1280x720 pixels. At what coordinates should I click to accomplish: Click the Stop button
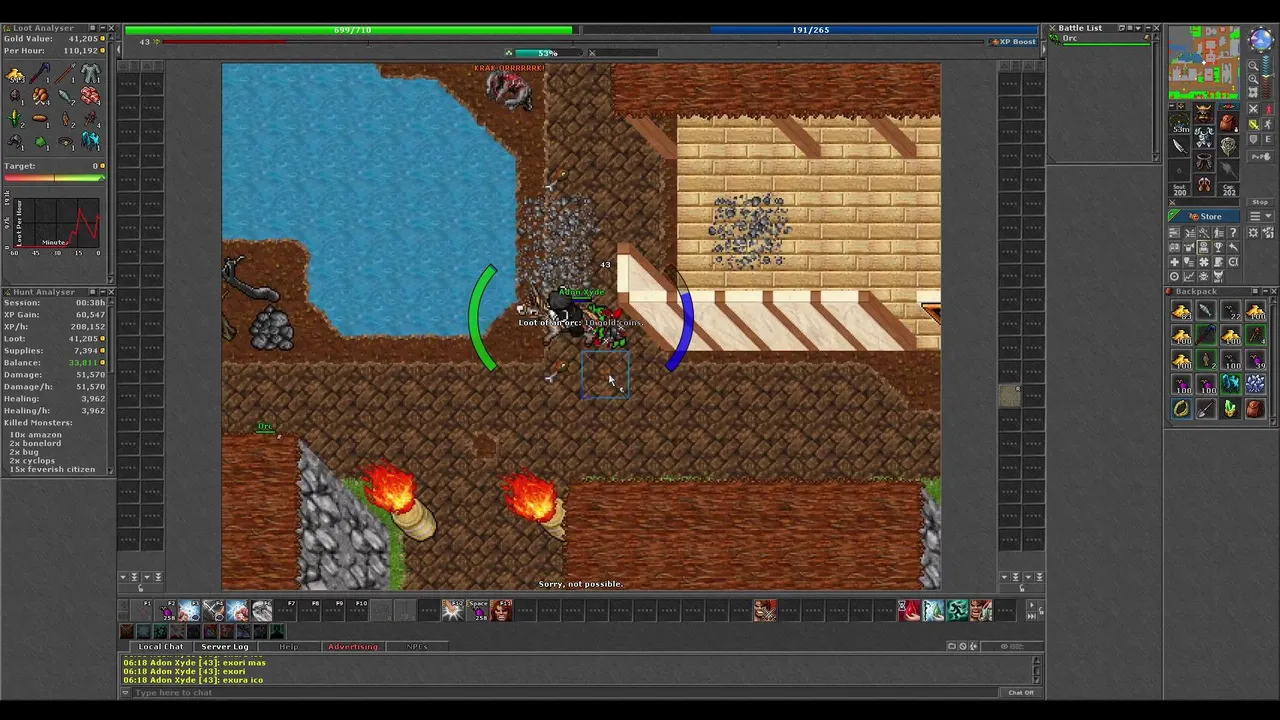(x=1260, y=202)
